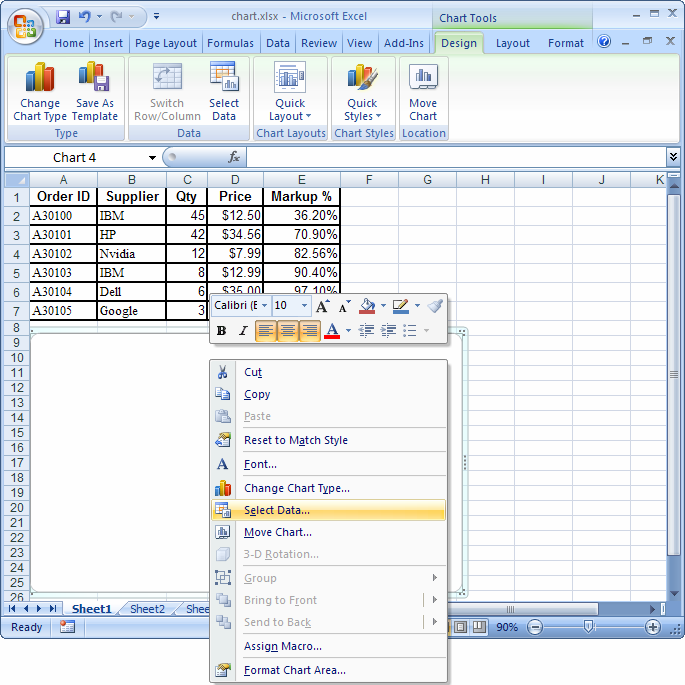Choose Reset to Match Style
685x685 pixels.
[x=328, y=440]
